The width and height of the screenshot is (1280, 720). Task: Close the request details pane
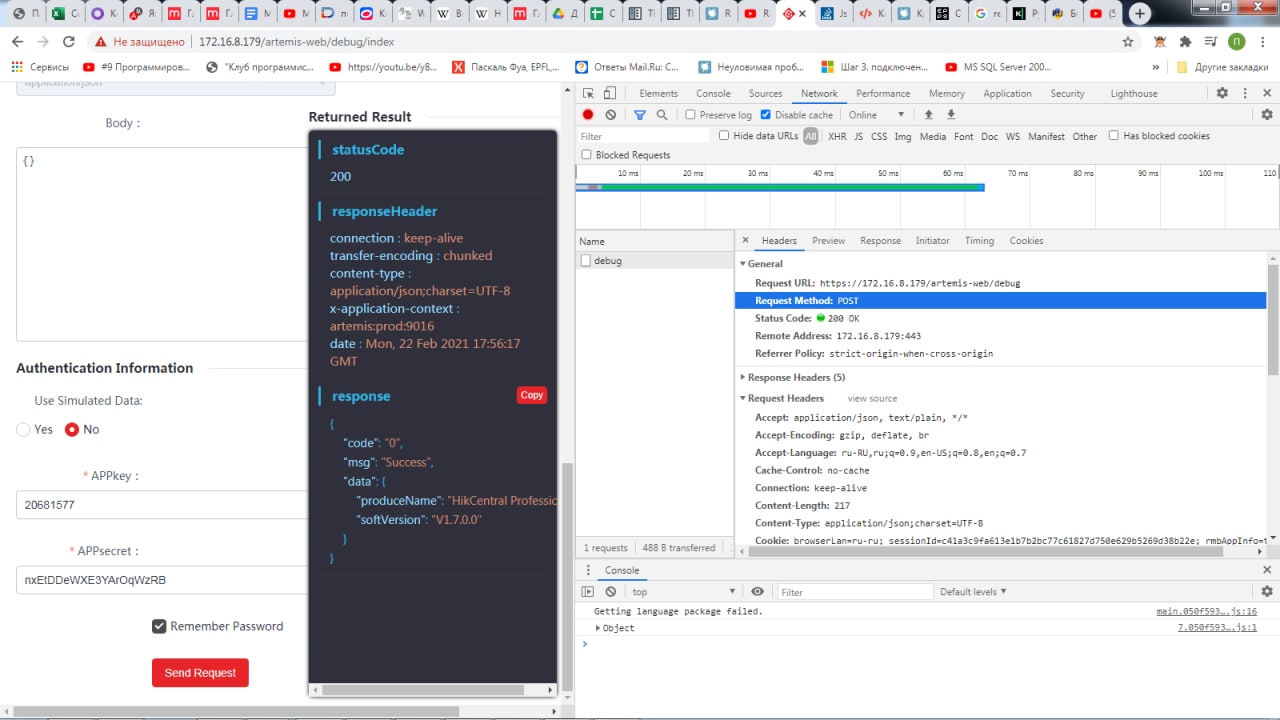point(745,241)
